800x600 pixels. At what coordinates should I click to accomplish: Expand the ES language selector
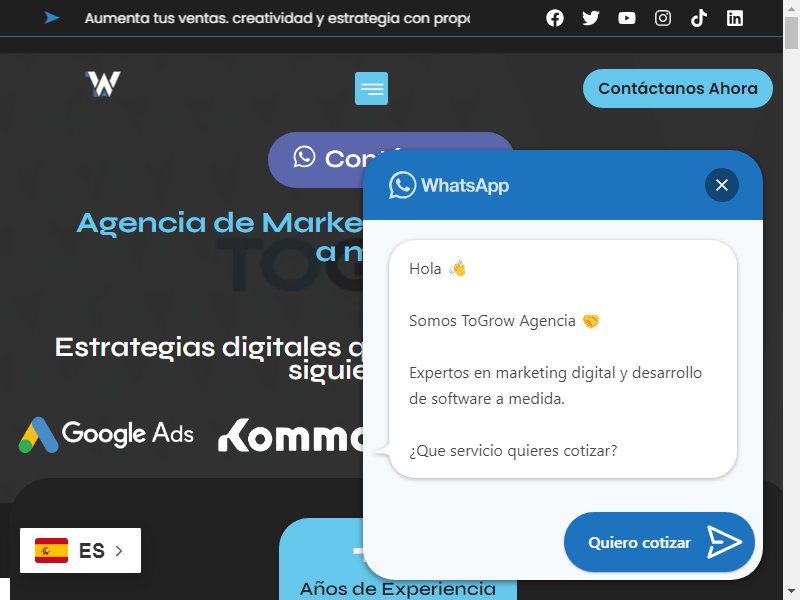(x=81, y=551)
